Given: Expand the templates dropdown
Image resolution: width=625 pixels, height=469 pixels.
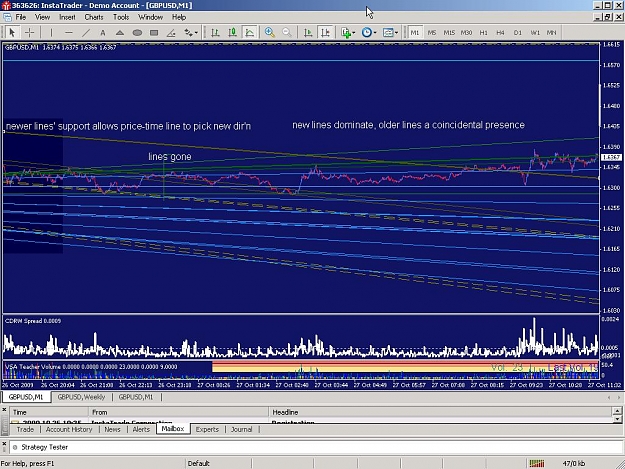Looking at the screenshot, I should [390, 33].
